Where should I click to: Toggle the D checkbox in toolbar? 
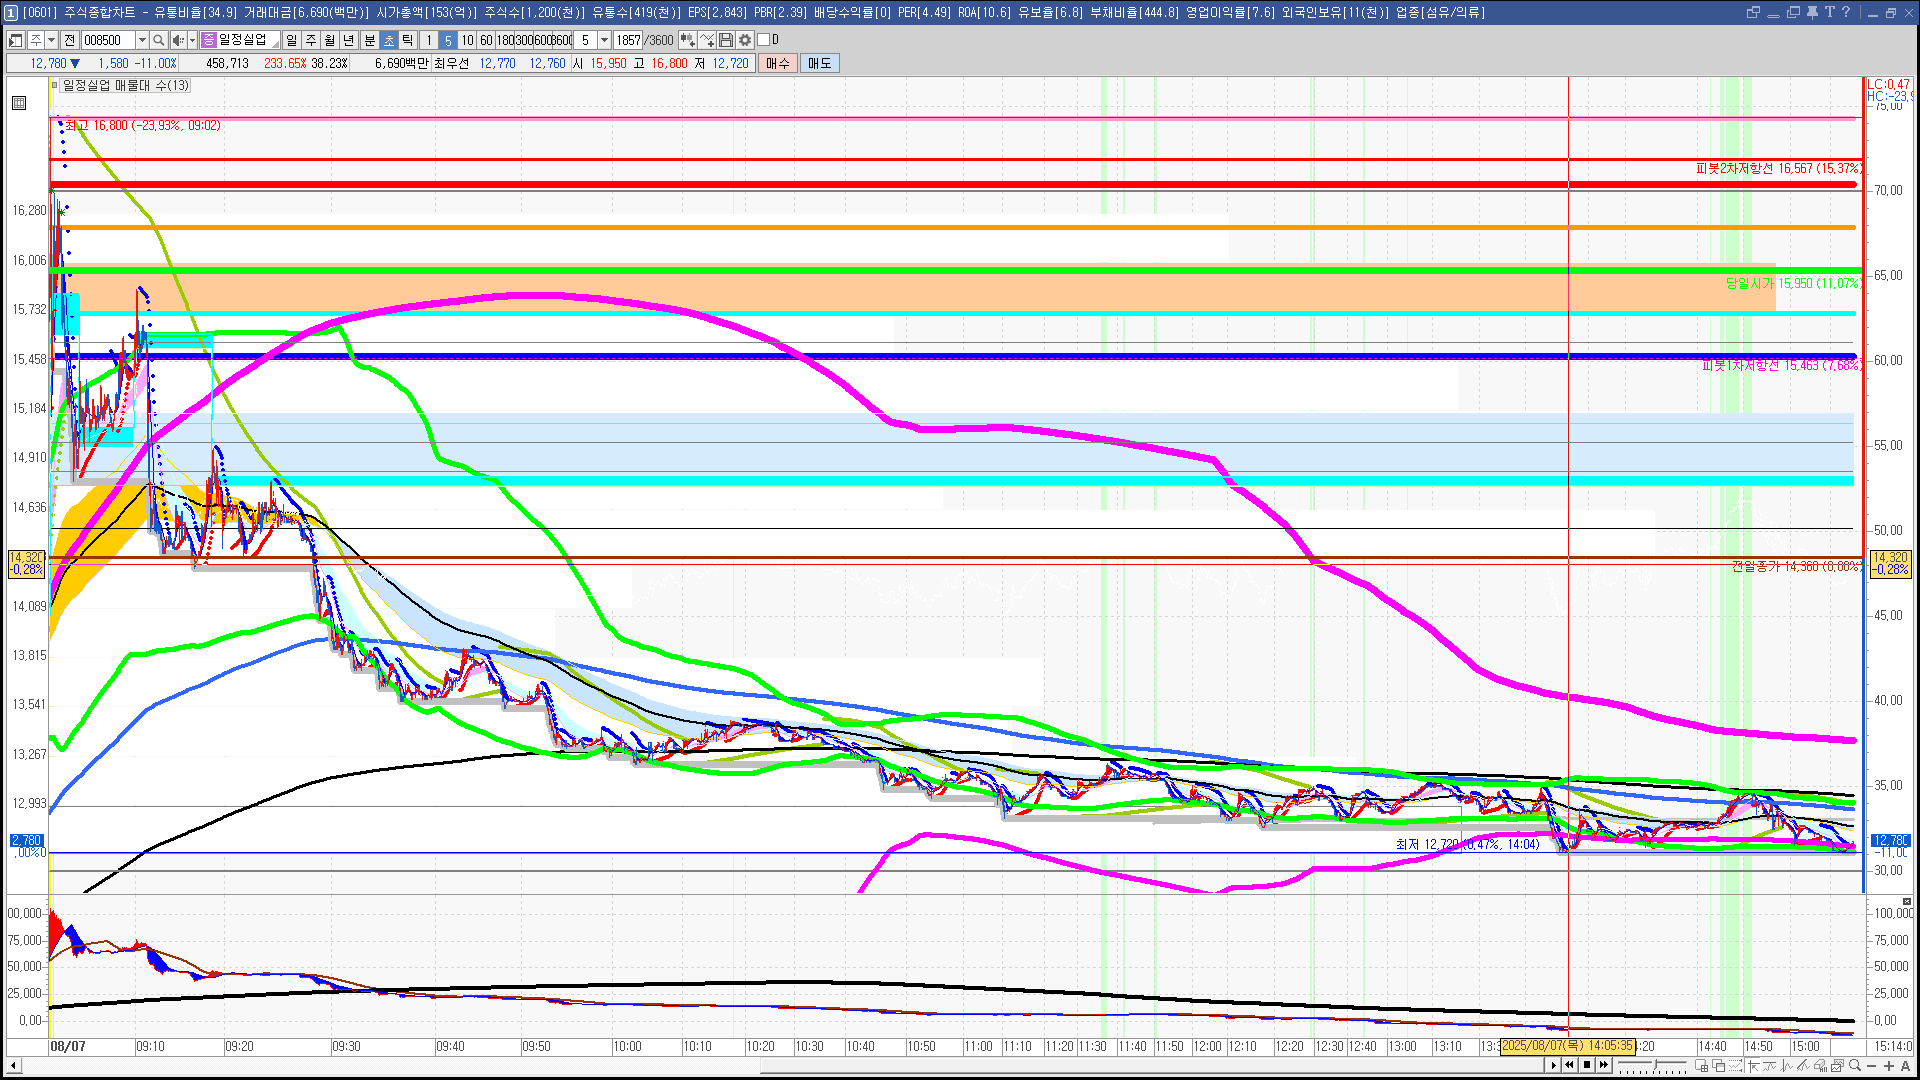[x=764, y=40]
